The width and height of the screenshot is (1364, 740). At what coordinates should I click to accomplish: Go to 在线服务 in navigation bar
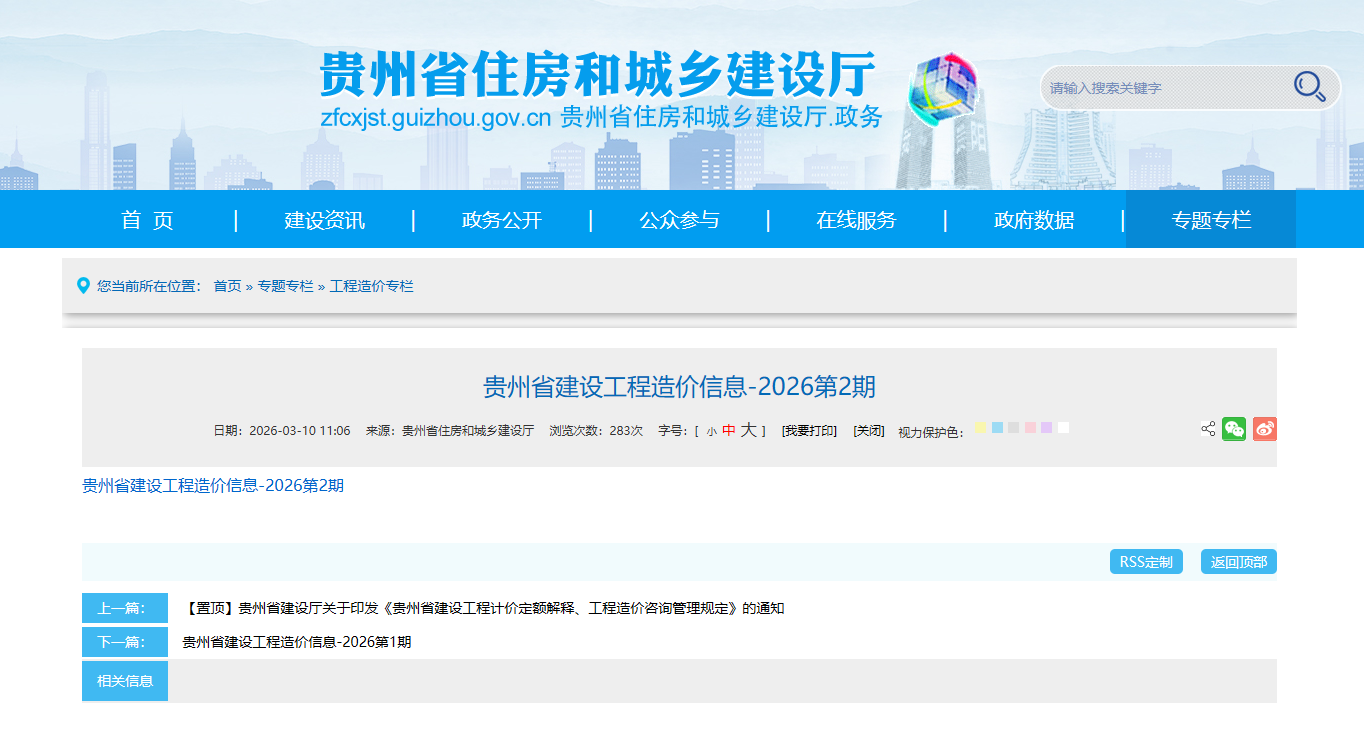856,220
